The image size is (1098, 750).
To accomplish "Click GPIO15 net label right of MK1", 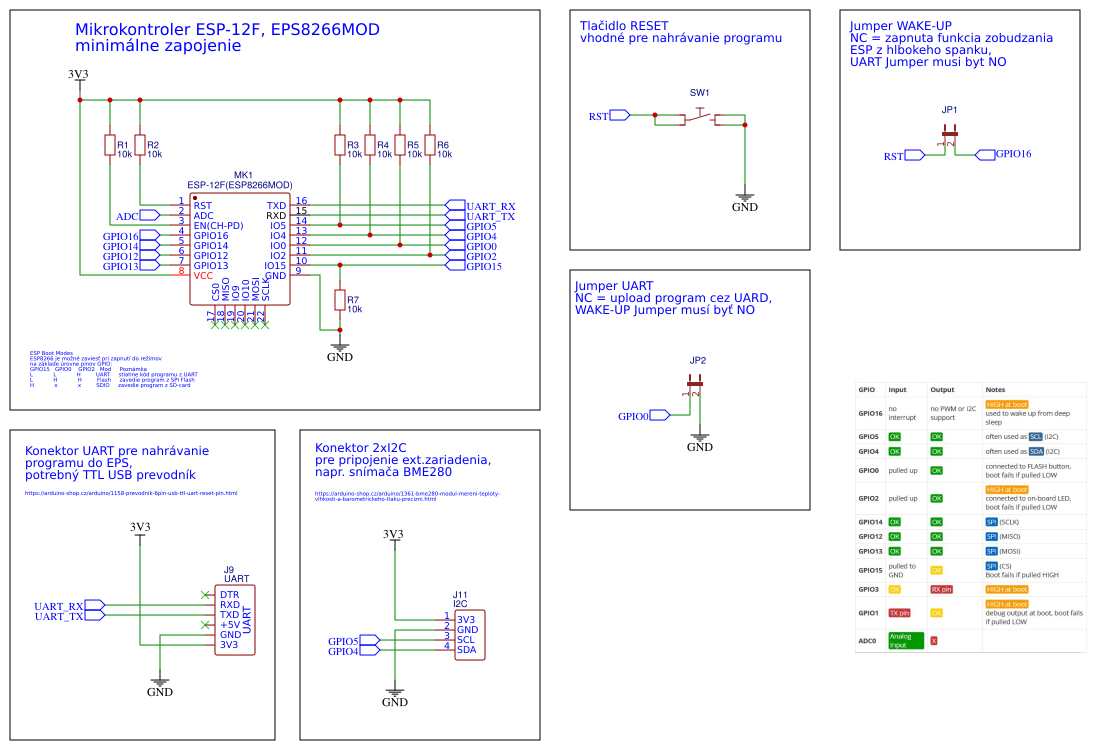I will [x=474, y=266].
